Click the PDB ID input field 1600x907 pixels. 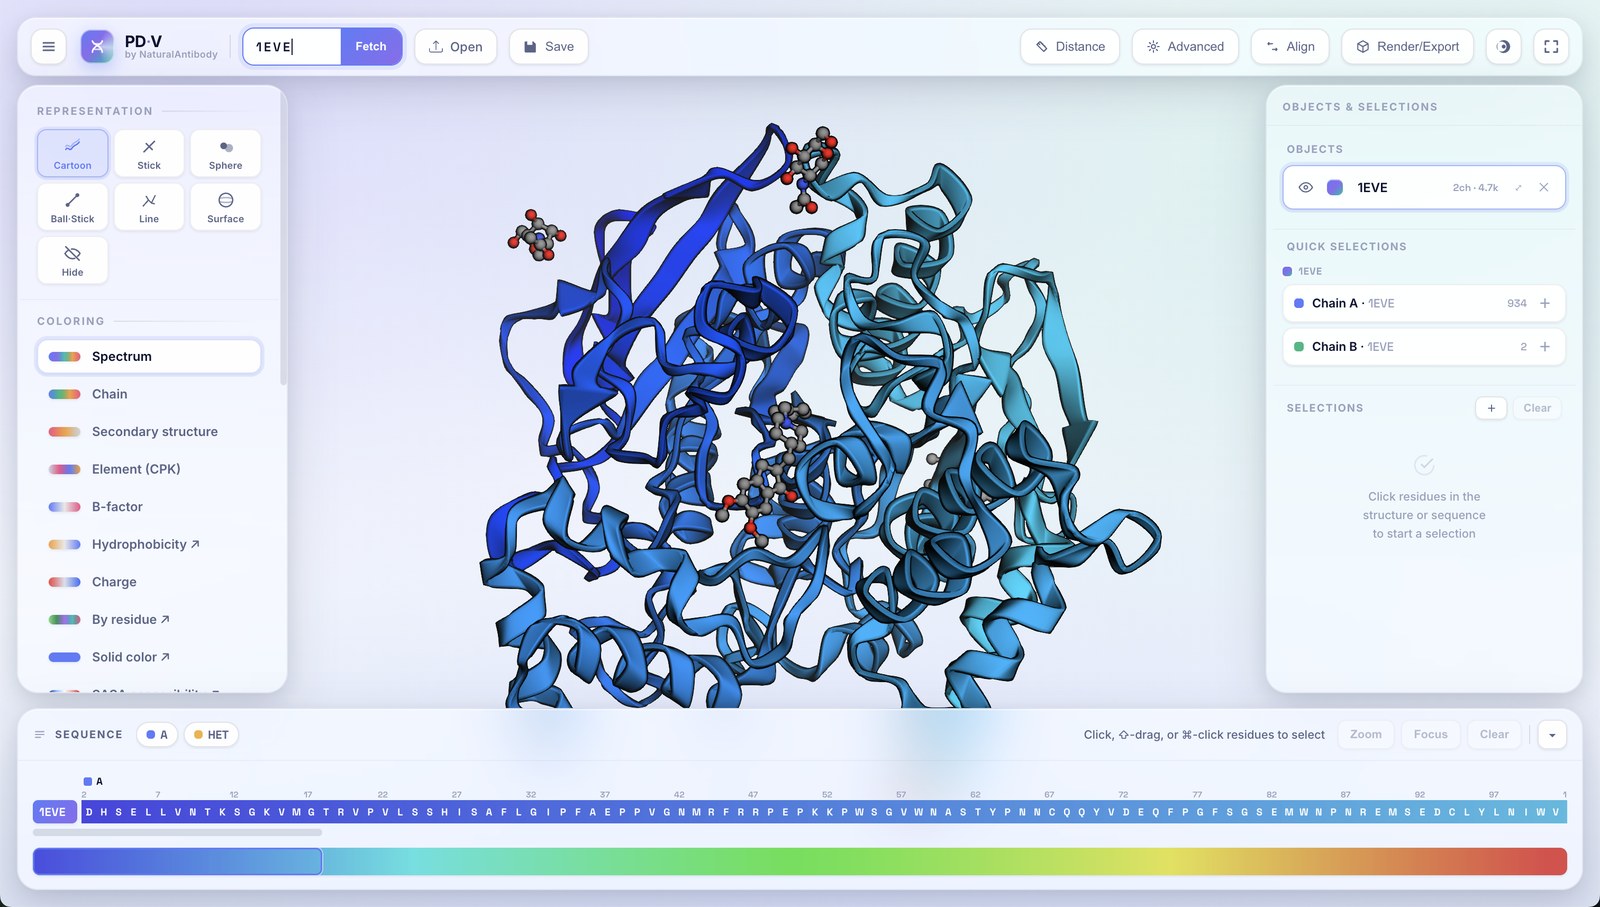[293, 46]
